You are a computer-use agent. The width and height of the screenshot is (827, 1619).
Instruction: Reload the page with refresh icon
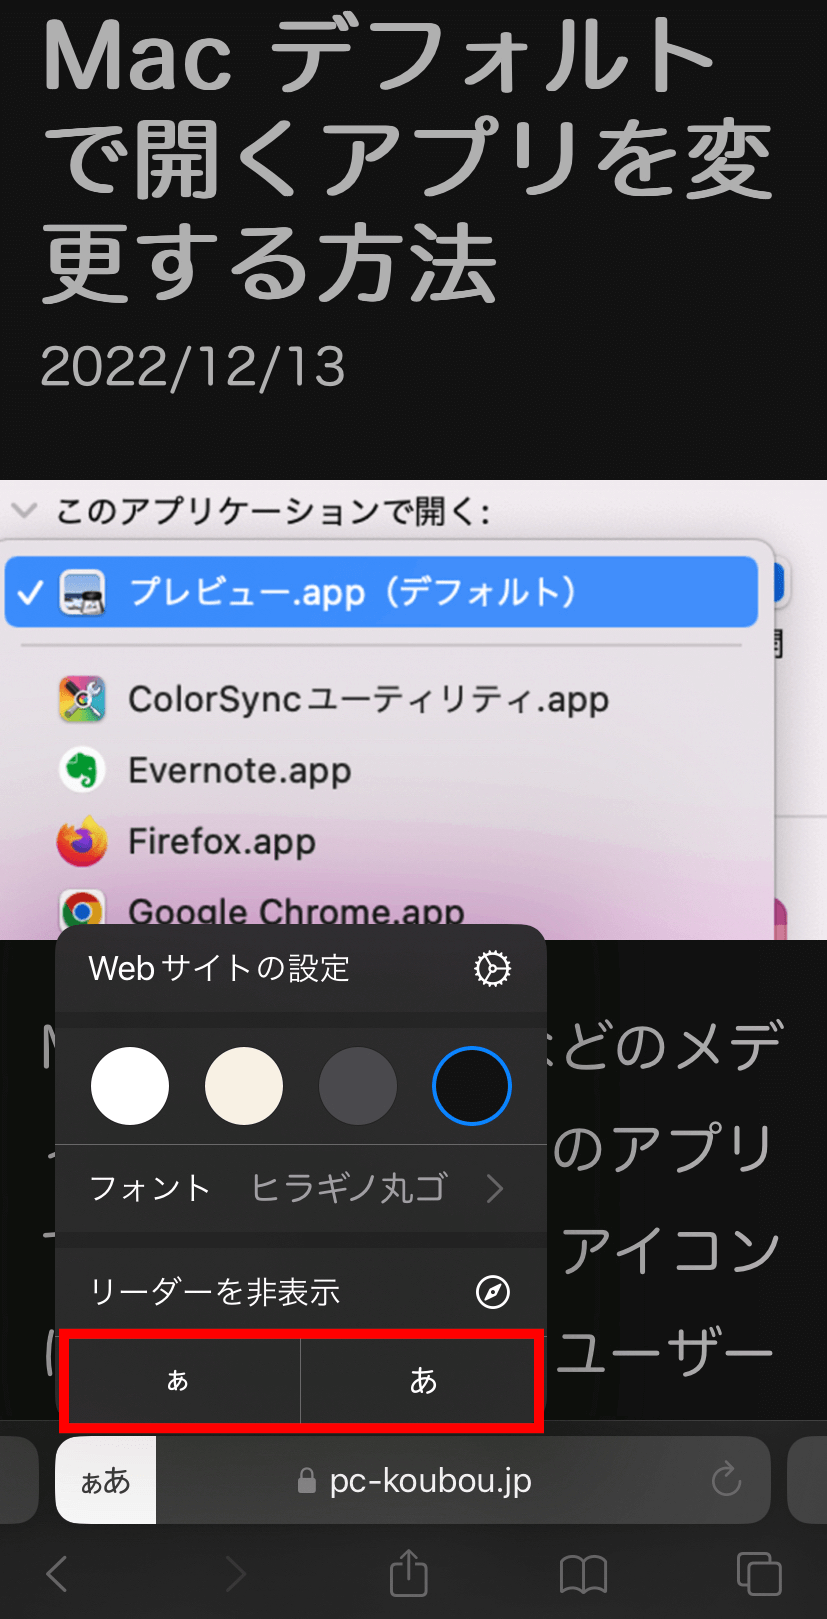point(726,1480)
